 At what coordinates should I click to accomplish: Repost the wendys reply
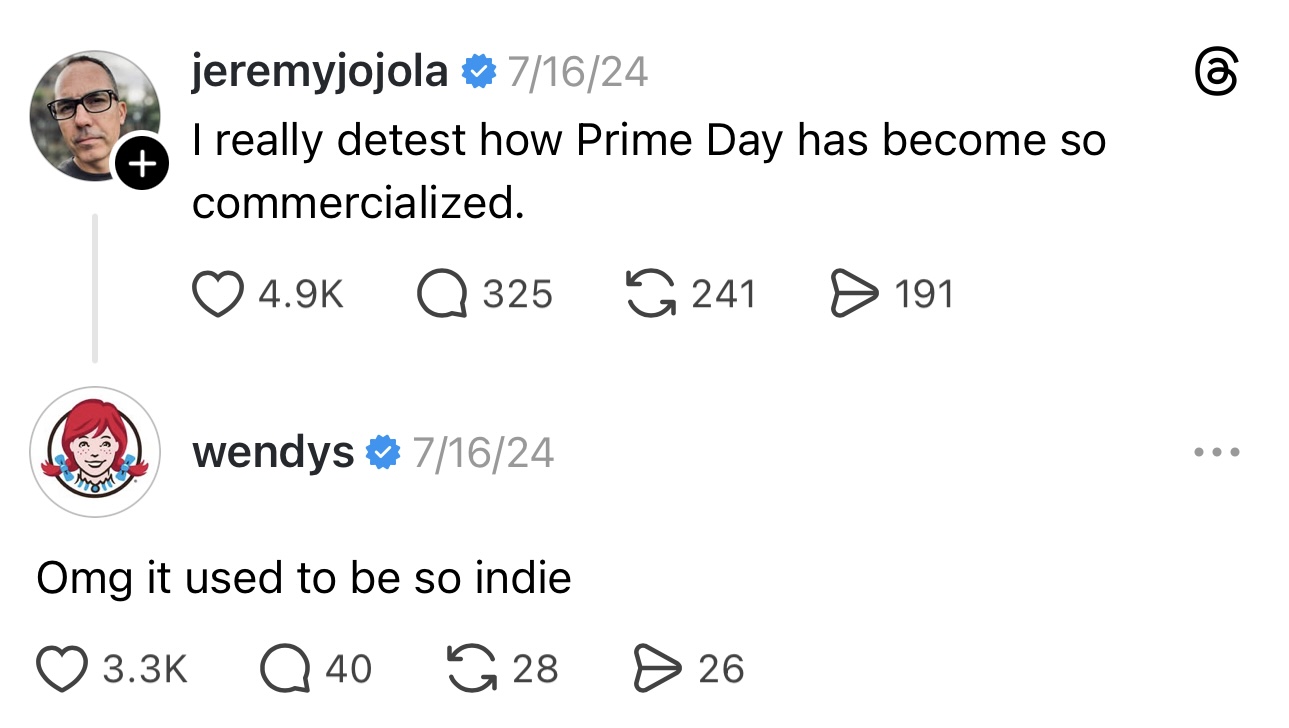[471, 668]
